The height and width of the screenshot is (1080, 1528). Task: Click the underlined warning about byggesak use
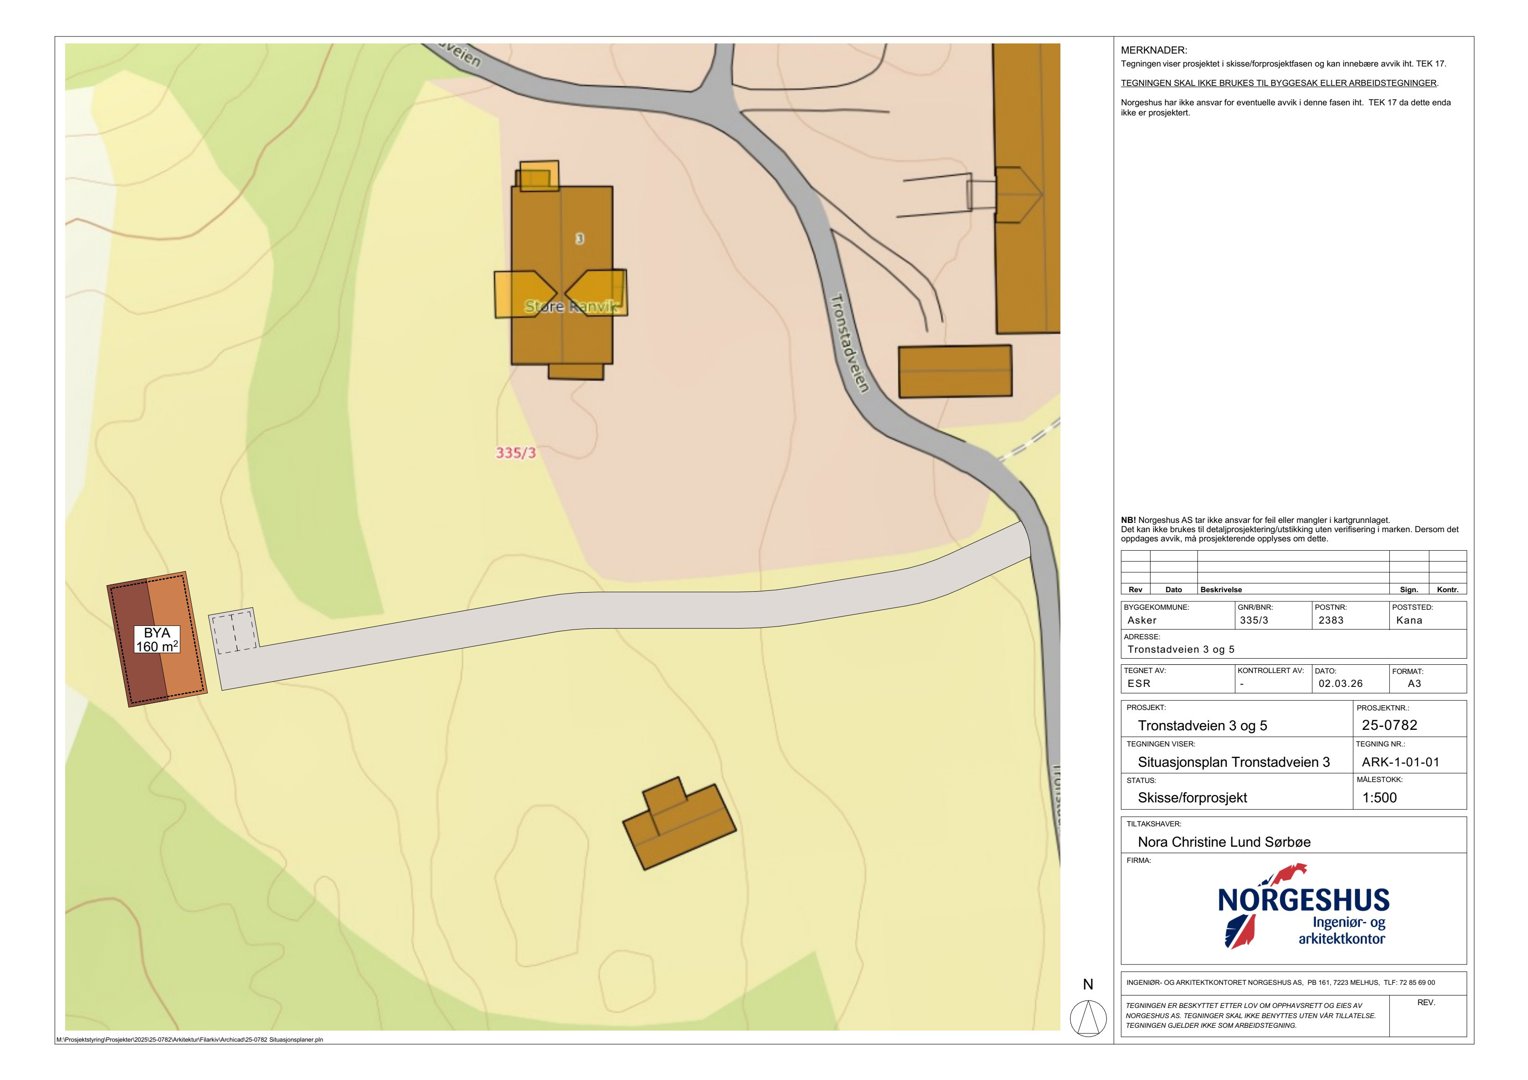tap(1278, 83)
